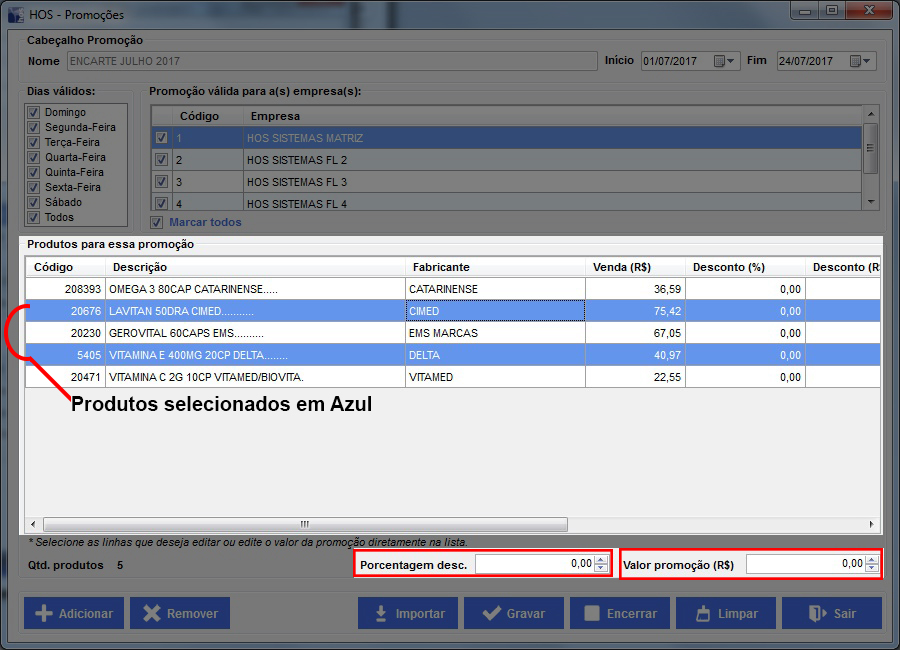Select the GEROVITAL 60CAPS EMS row
The width and height of the screenshot is (900, 650).
click(x=453, y=333)
